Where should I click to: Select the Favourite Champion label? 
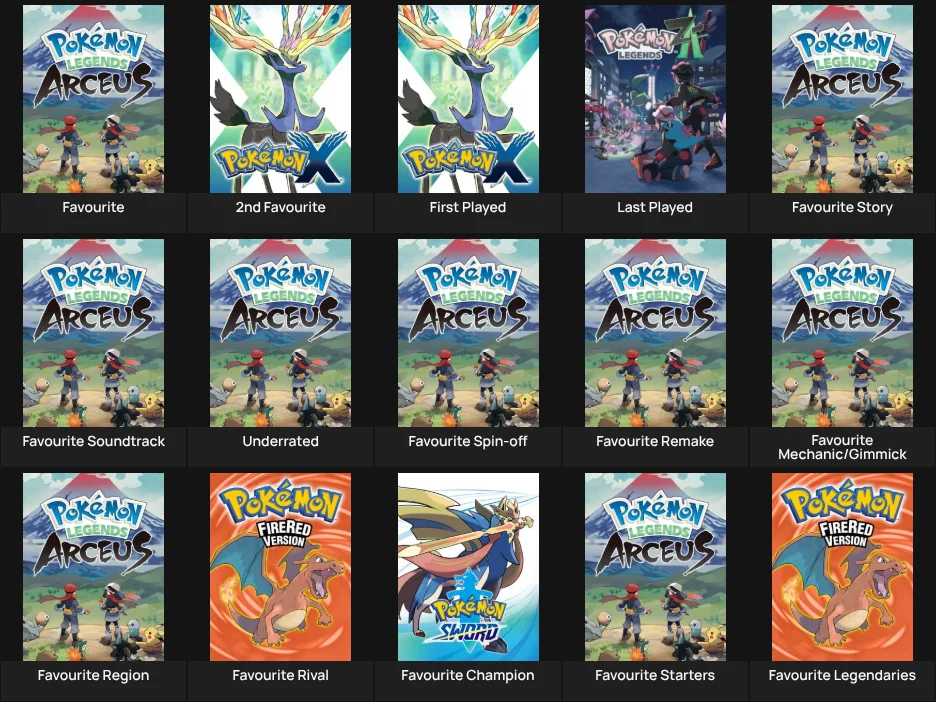point(468,675)
